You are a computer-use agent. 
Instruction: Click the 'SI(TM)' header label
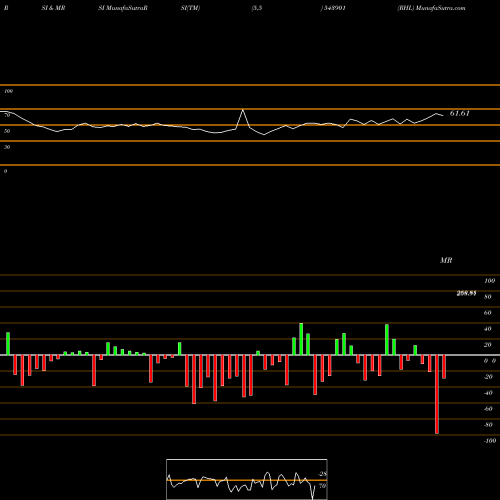(x=190, y=8)
